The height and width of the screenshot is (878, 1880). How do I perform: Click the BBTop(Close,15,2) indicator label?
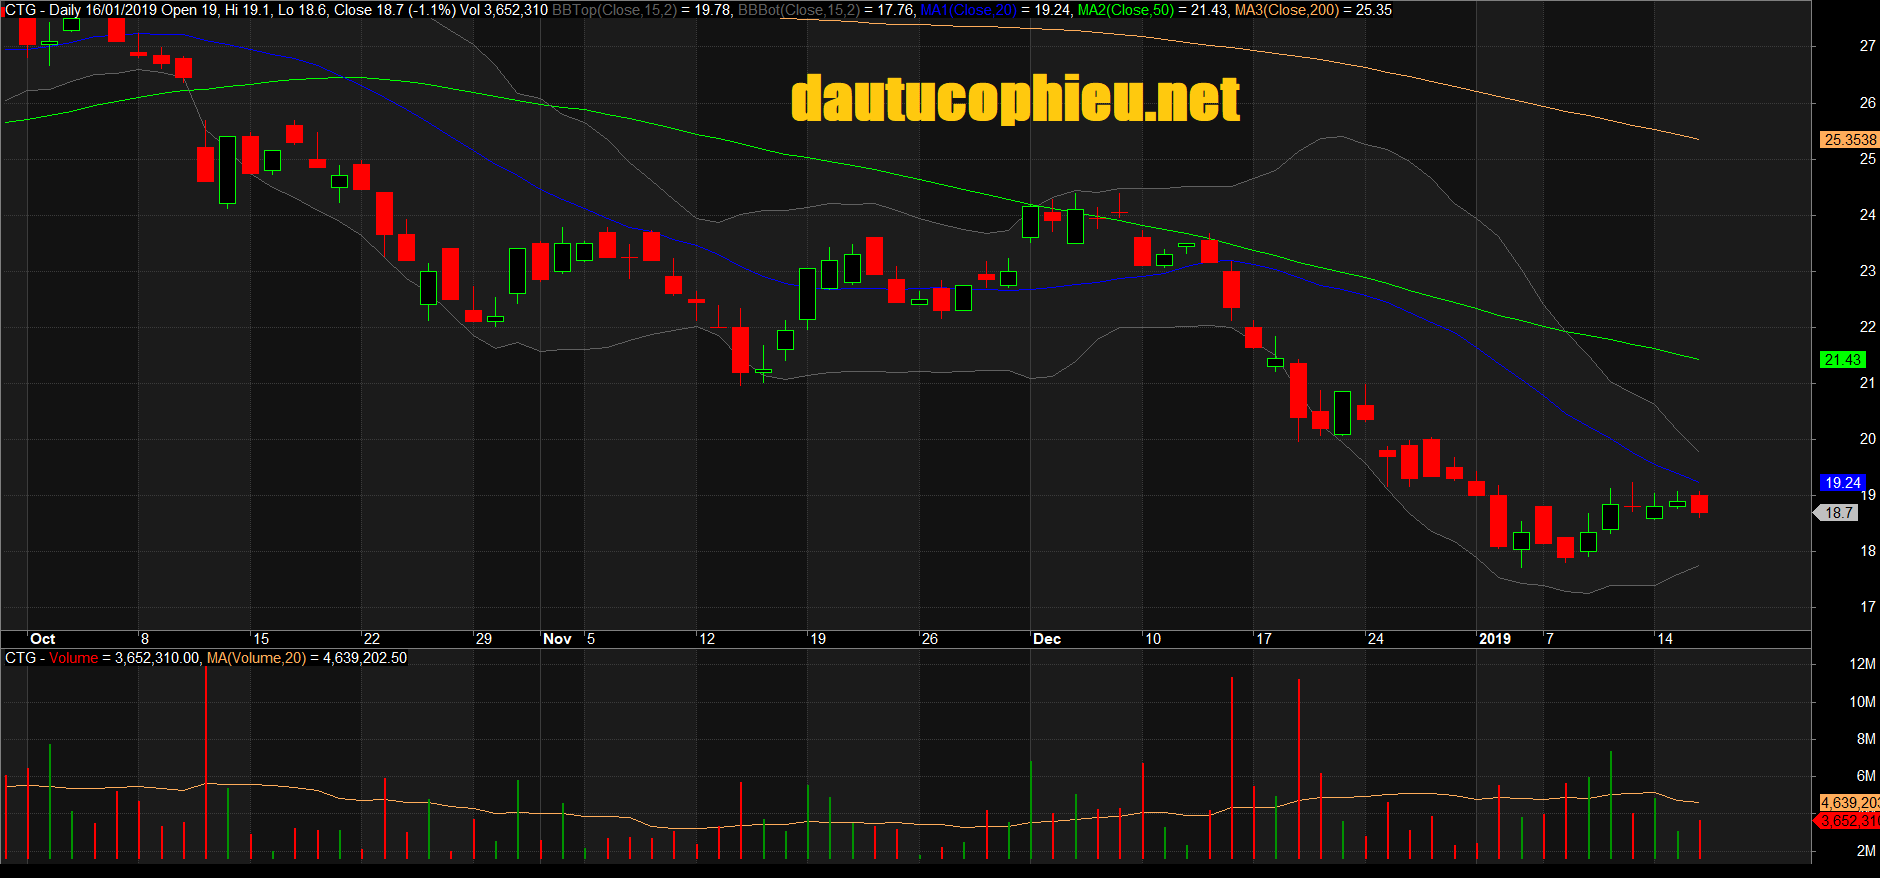click(x=614, y=10)
